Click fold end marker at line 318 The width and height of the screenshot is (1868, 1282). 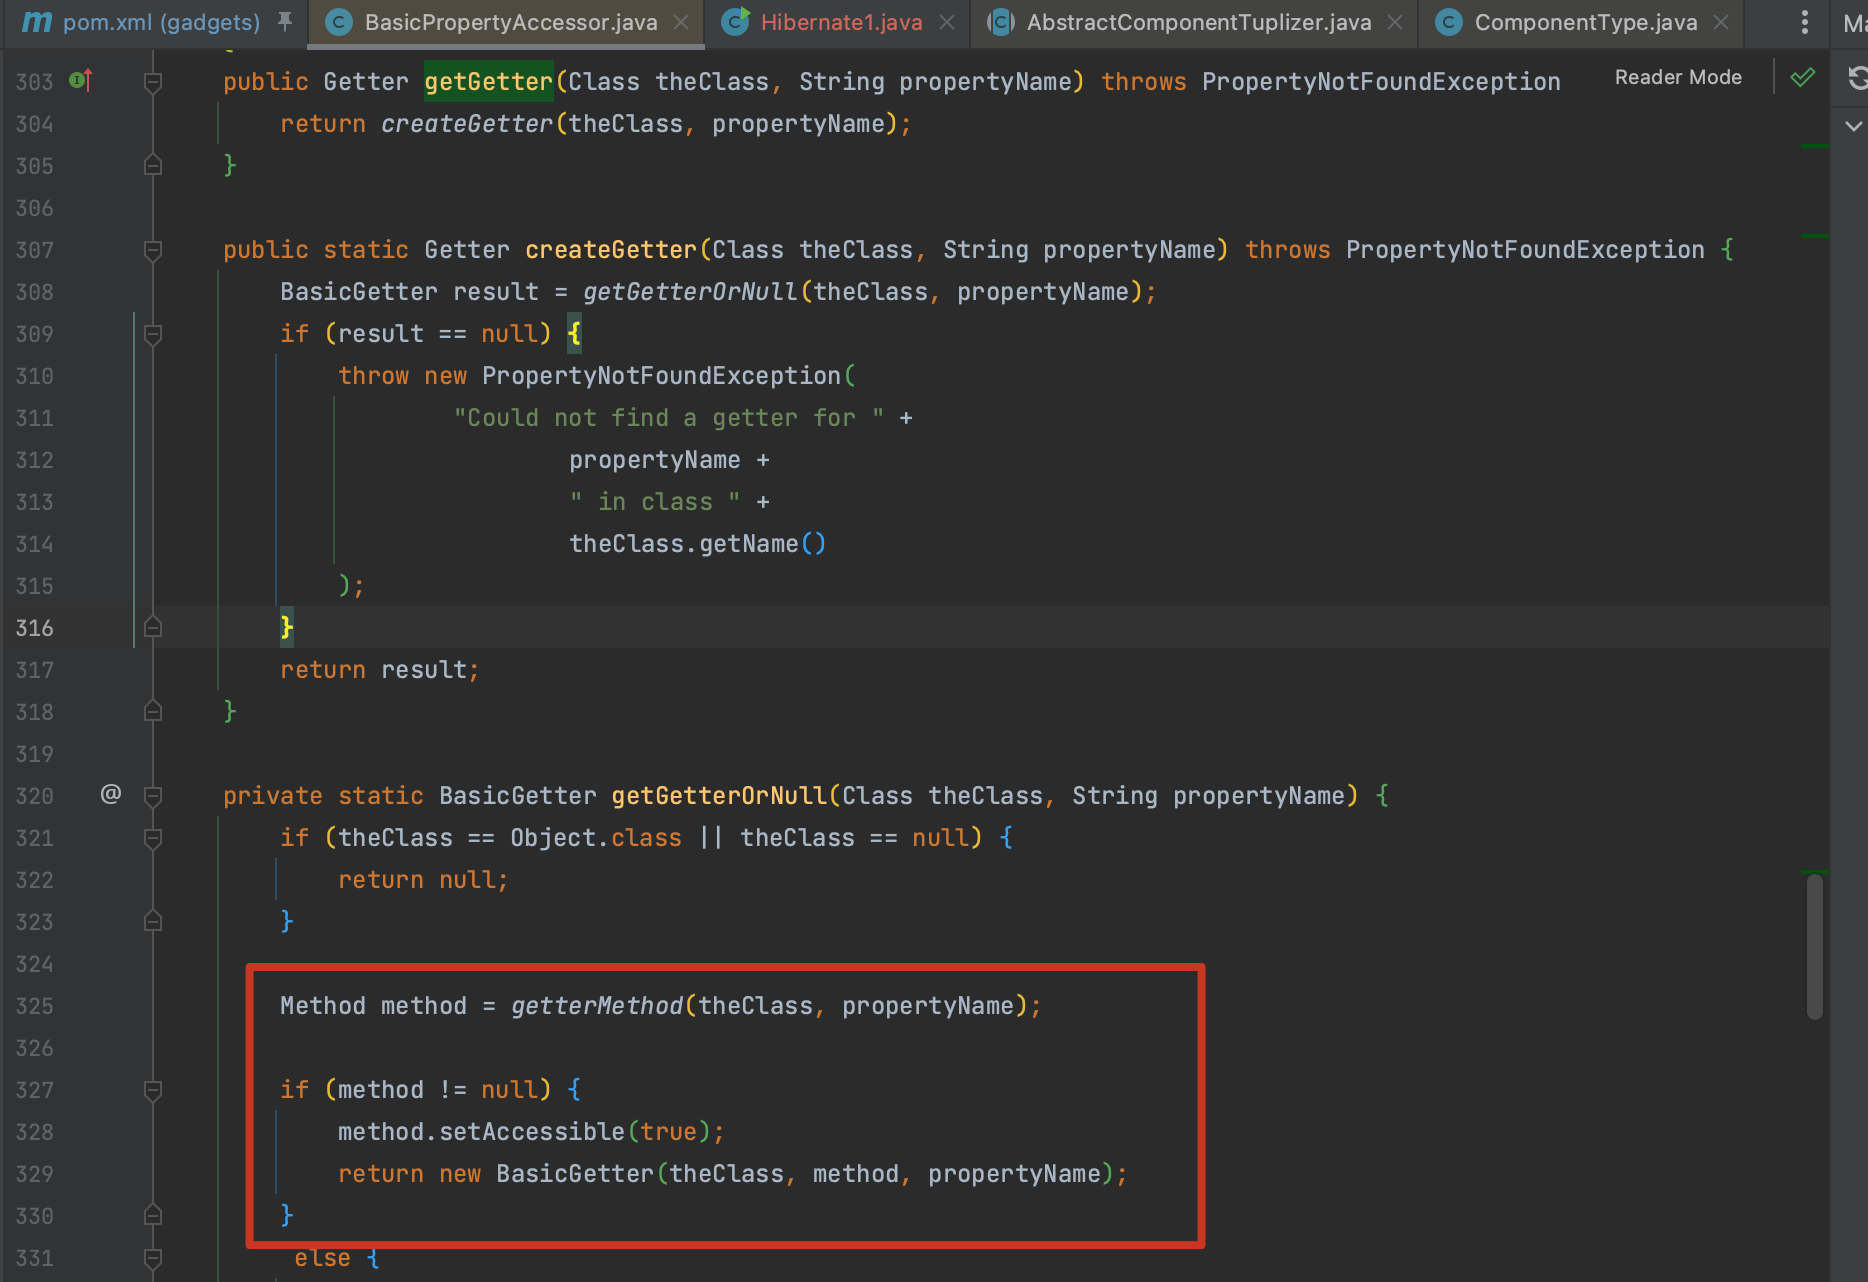(x=153, y=711)
